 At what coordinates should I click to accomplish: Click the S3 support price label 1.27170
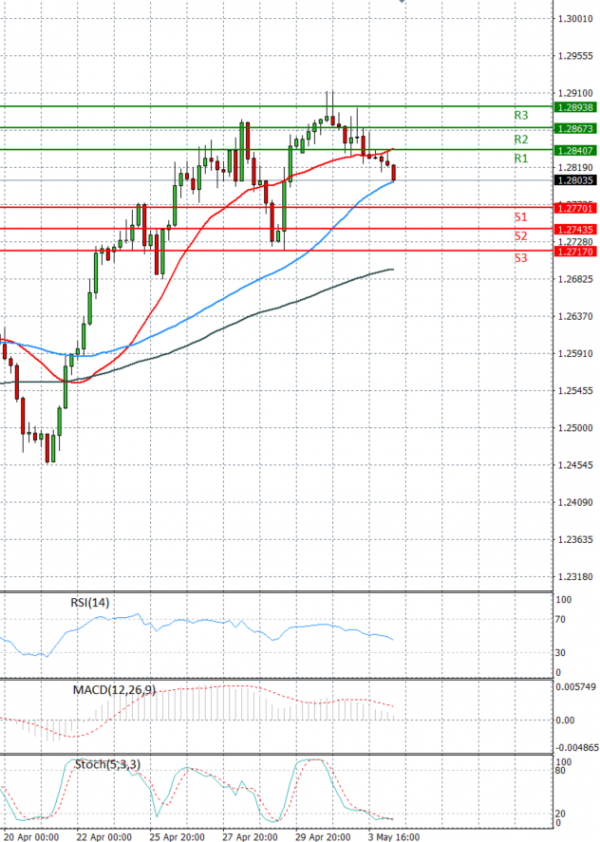point(576,252)
